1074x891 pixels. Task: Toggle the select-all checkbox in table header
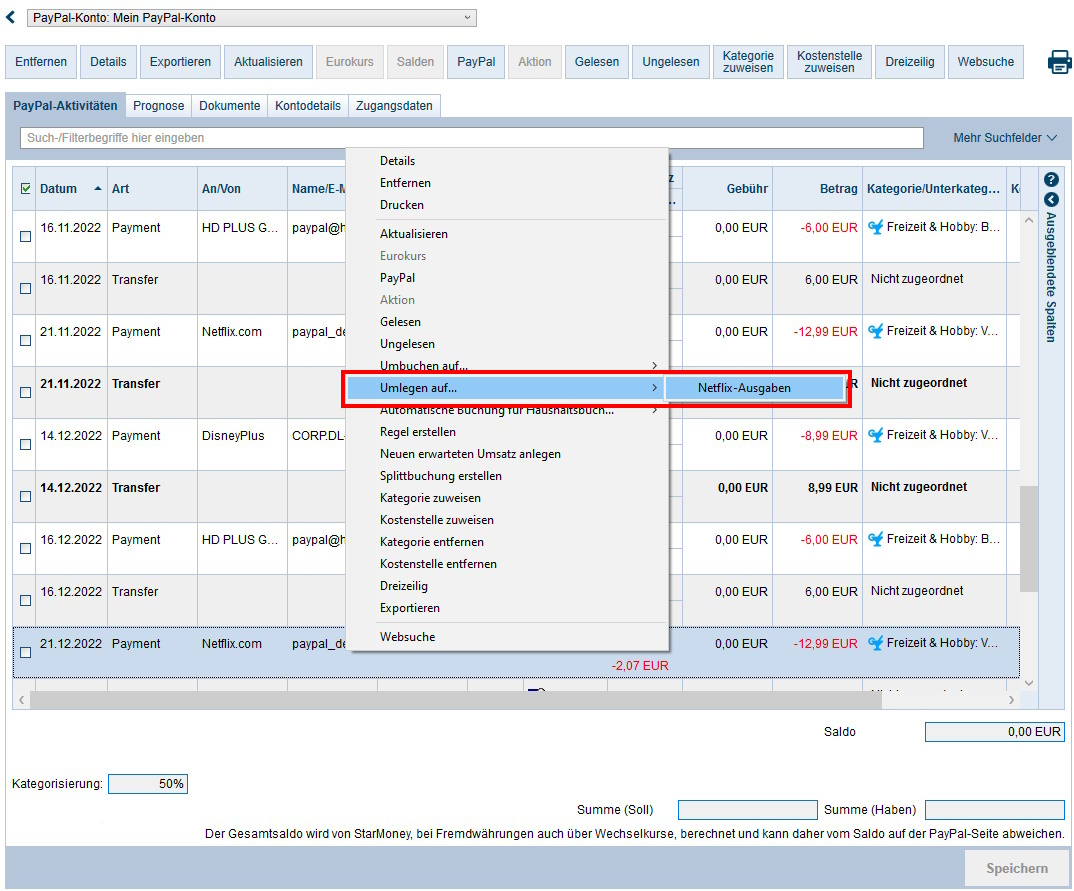pos(26,189)
